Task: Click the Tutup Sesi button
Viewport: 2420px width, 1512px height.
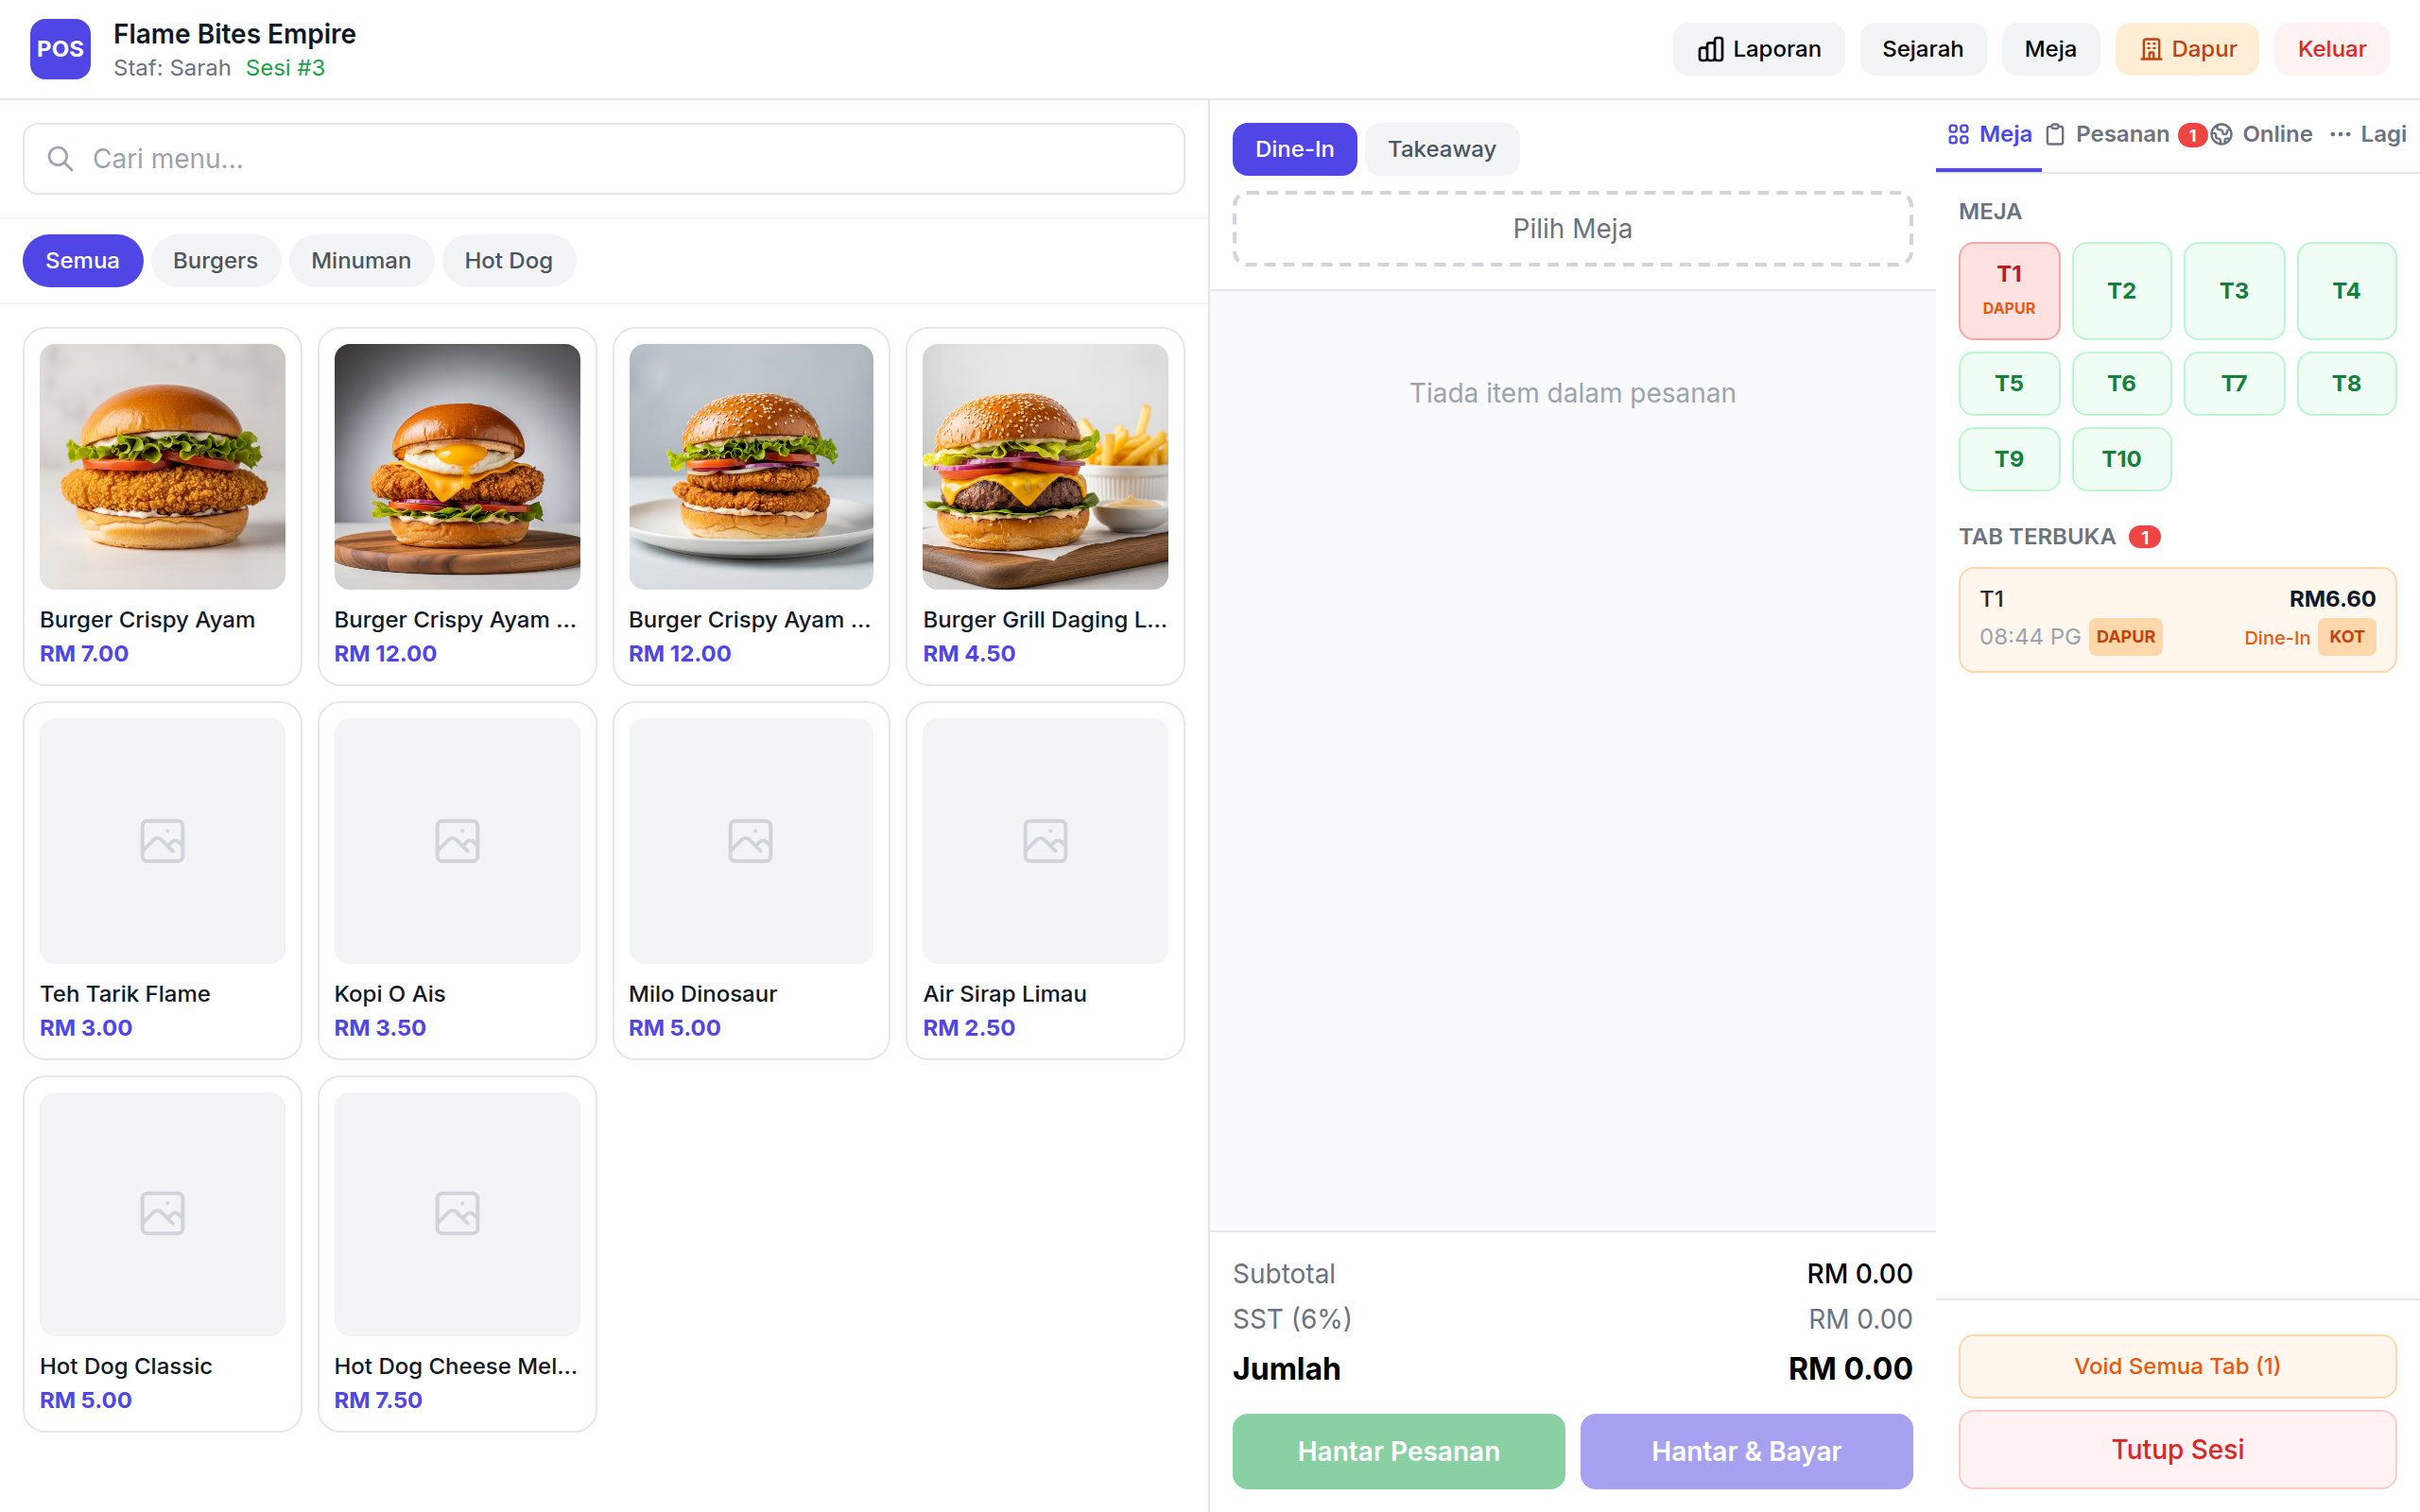Action: point(2177,1449)
